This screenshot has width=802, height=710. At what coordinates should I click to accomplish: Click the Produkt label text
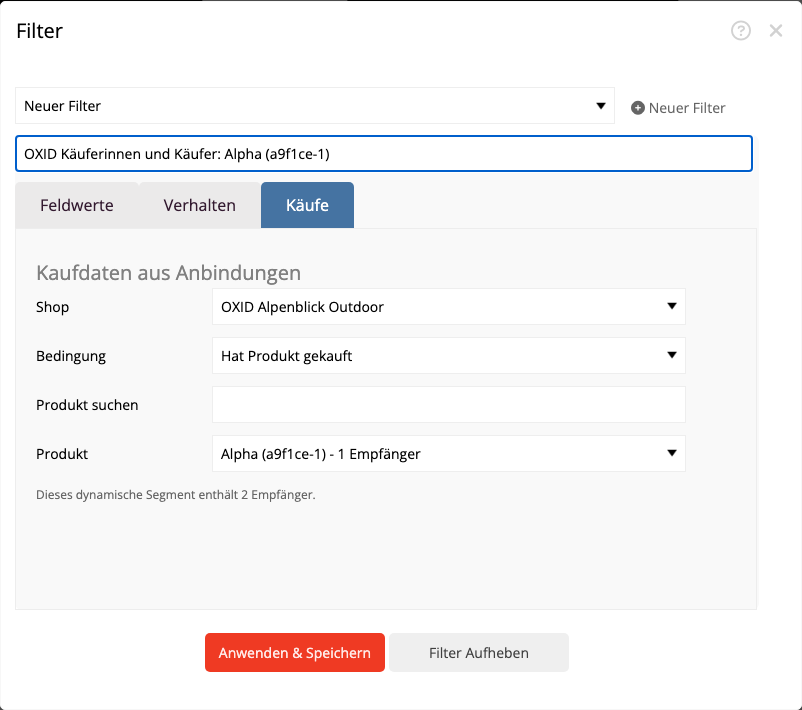62,454
